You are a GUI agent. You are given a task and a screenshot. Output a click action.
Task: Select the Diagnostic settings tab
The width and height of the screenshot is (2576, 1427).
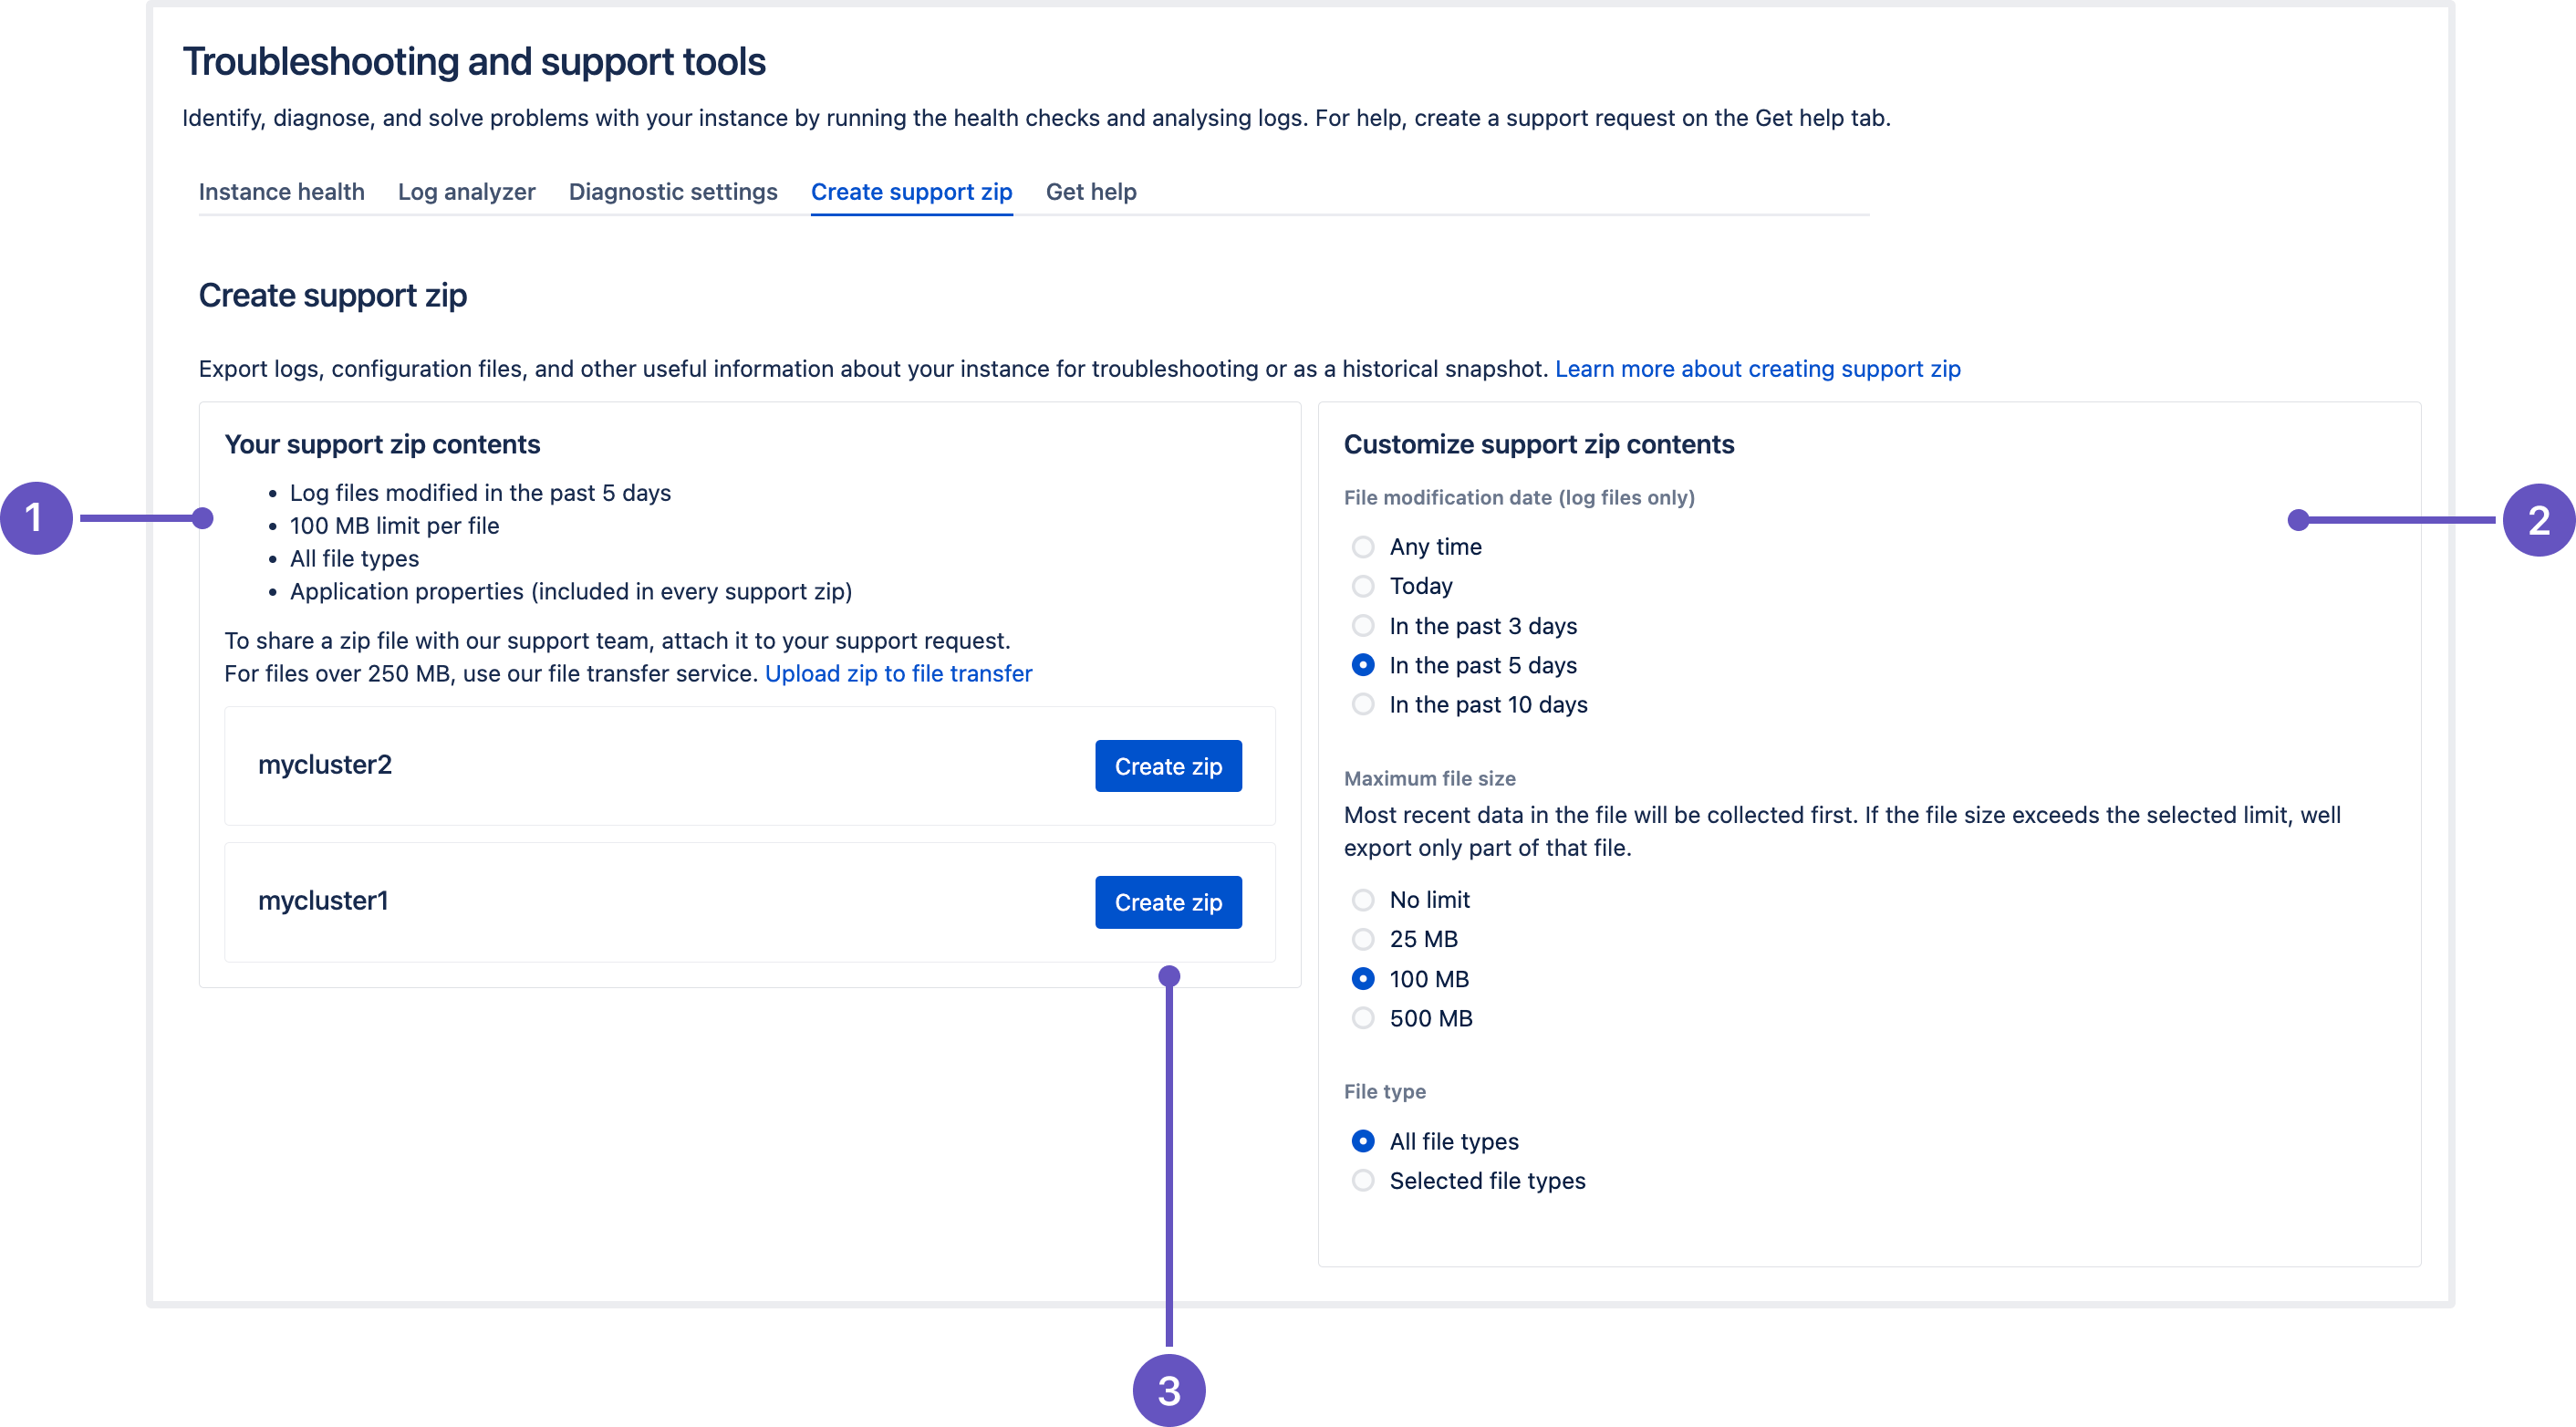click(674, 190)
